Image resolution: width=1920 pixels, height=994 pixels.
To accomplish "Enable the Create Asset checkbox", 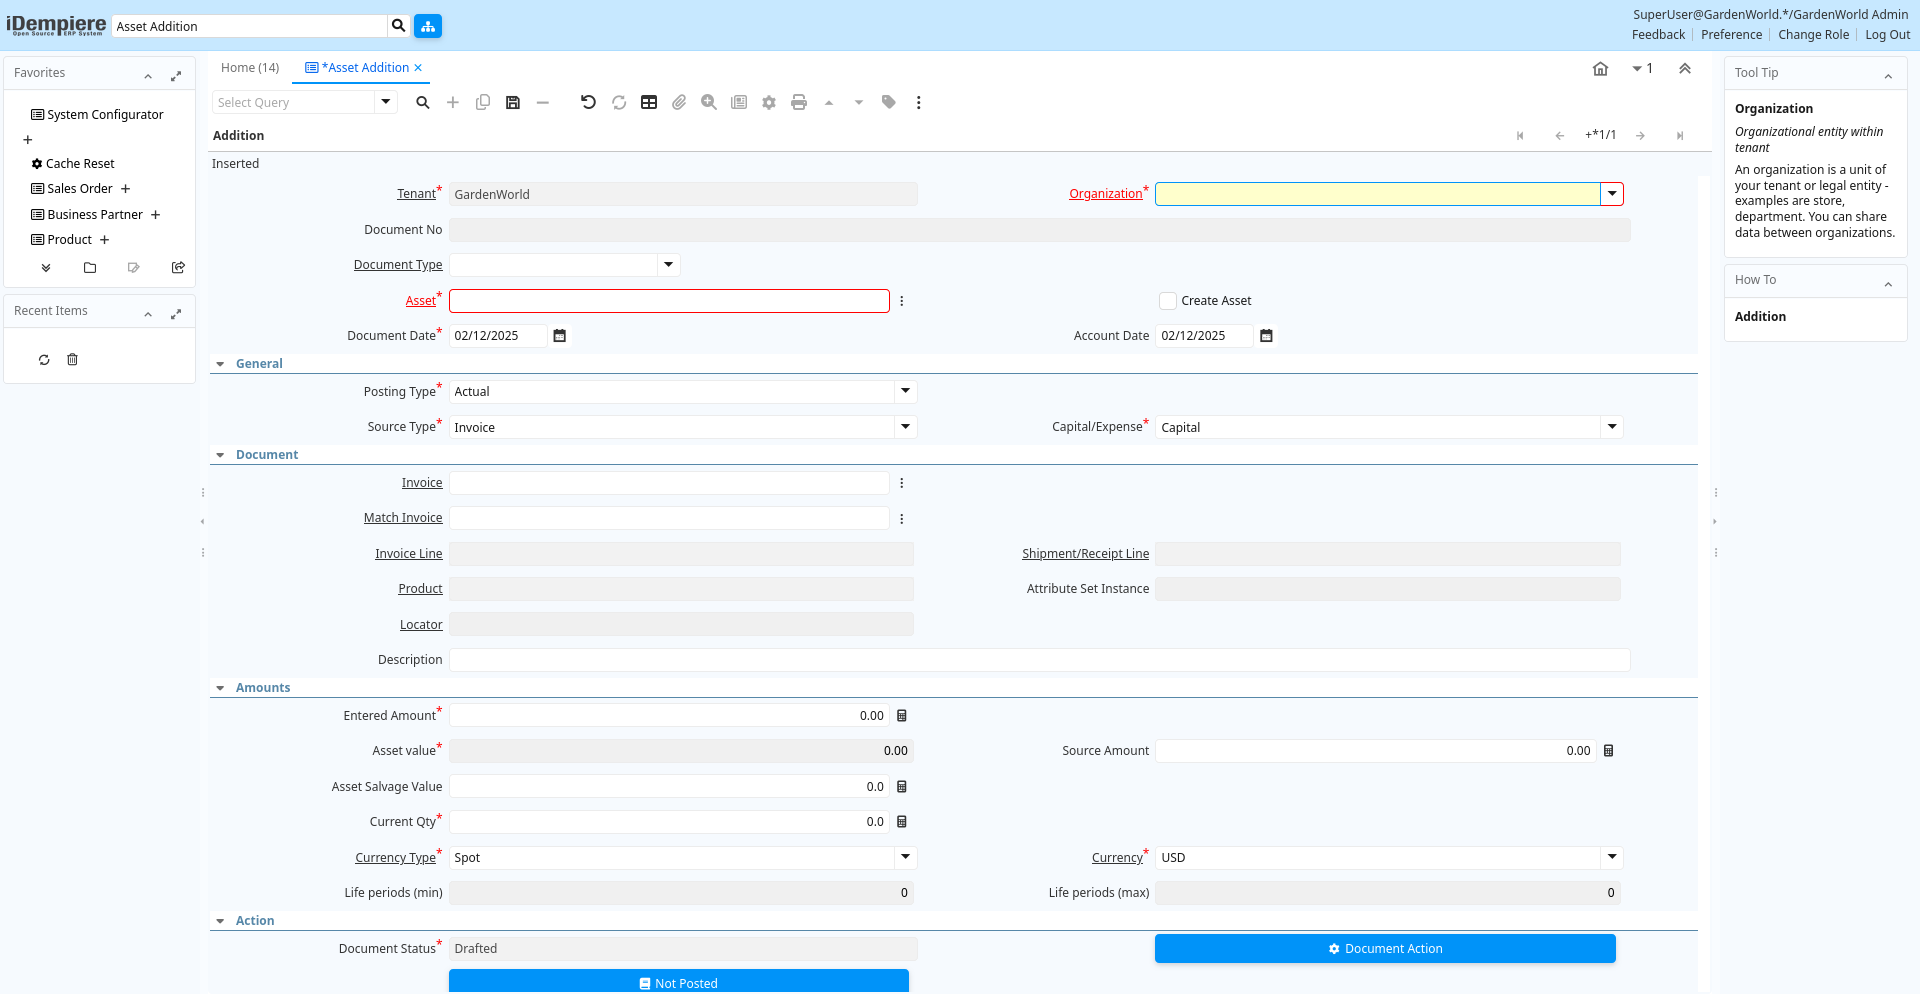I will (1168, 301).
